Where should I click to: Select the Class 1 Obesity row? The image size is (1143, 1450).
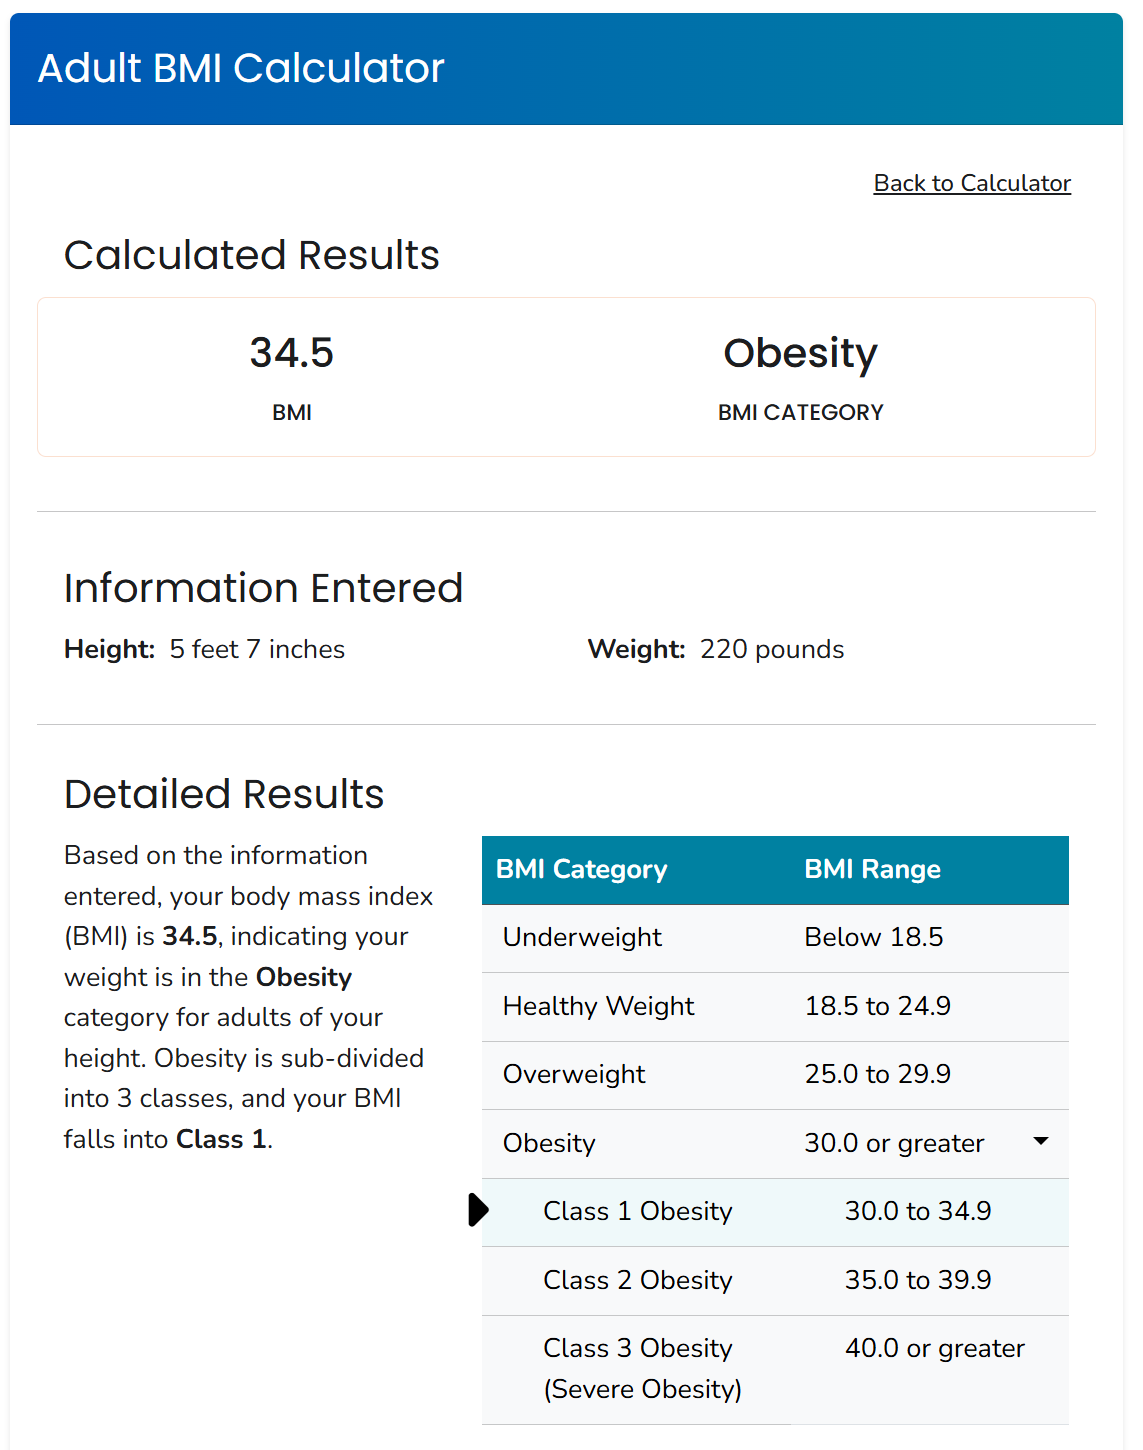tap(775, 1212)
